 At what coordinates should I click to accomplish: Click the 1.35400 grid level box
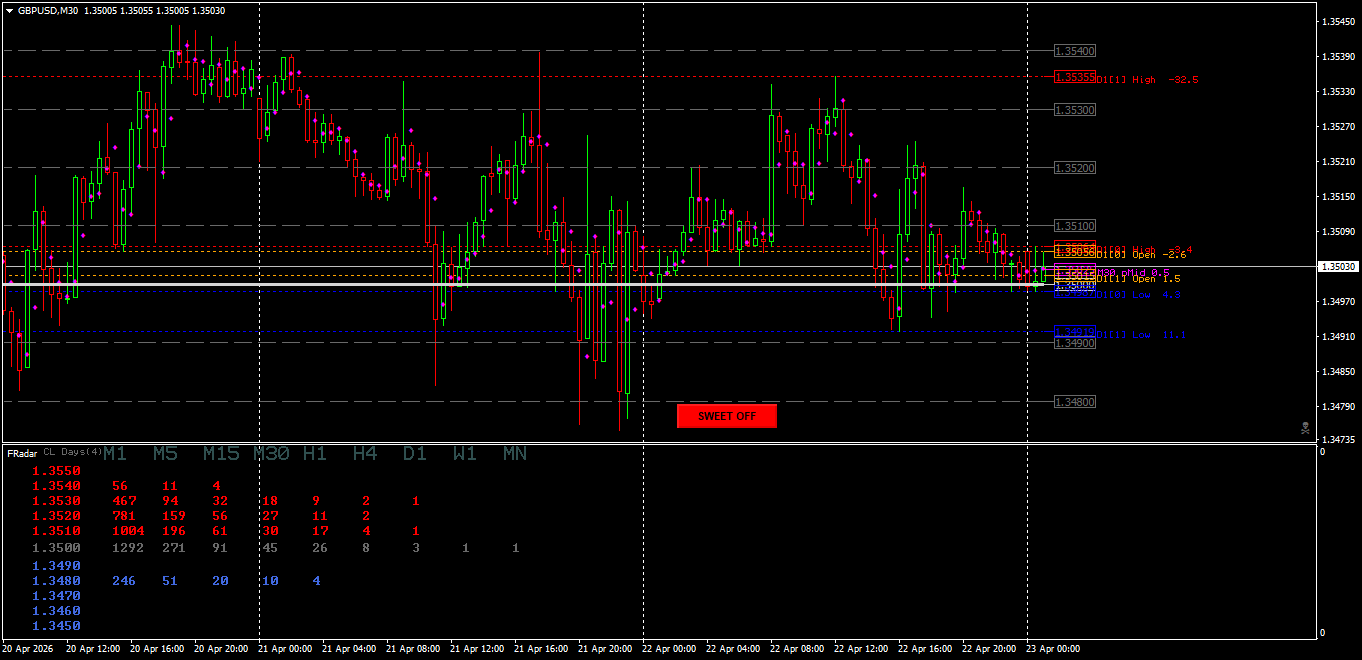[x=1075, y=51]
